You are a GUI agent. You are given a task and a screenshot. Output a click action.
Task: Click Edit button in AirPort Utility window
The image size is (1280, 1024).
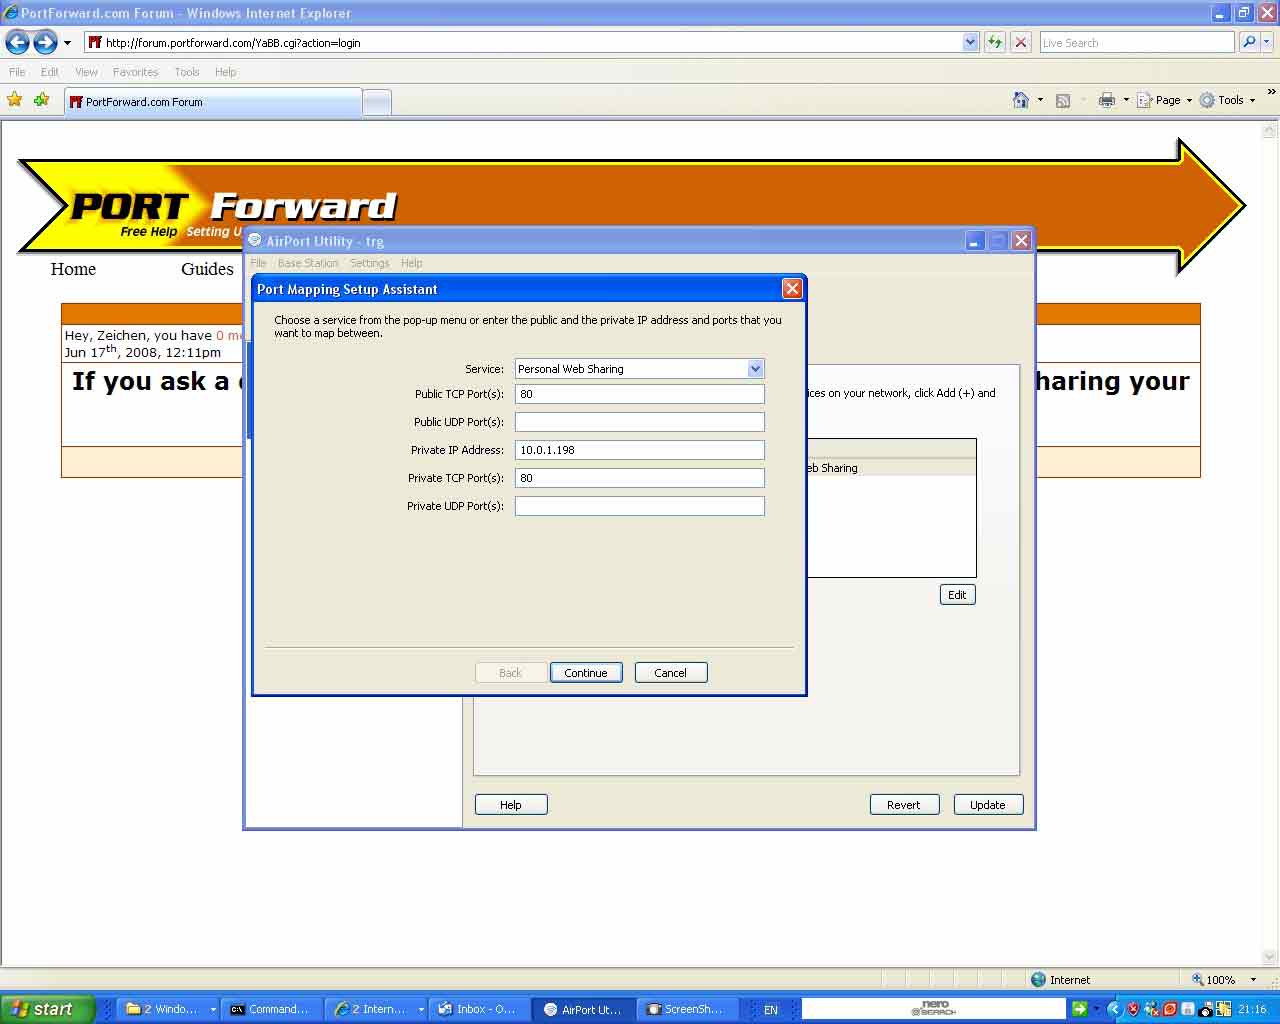click(957, 595)
